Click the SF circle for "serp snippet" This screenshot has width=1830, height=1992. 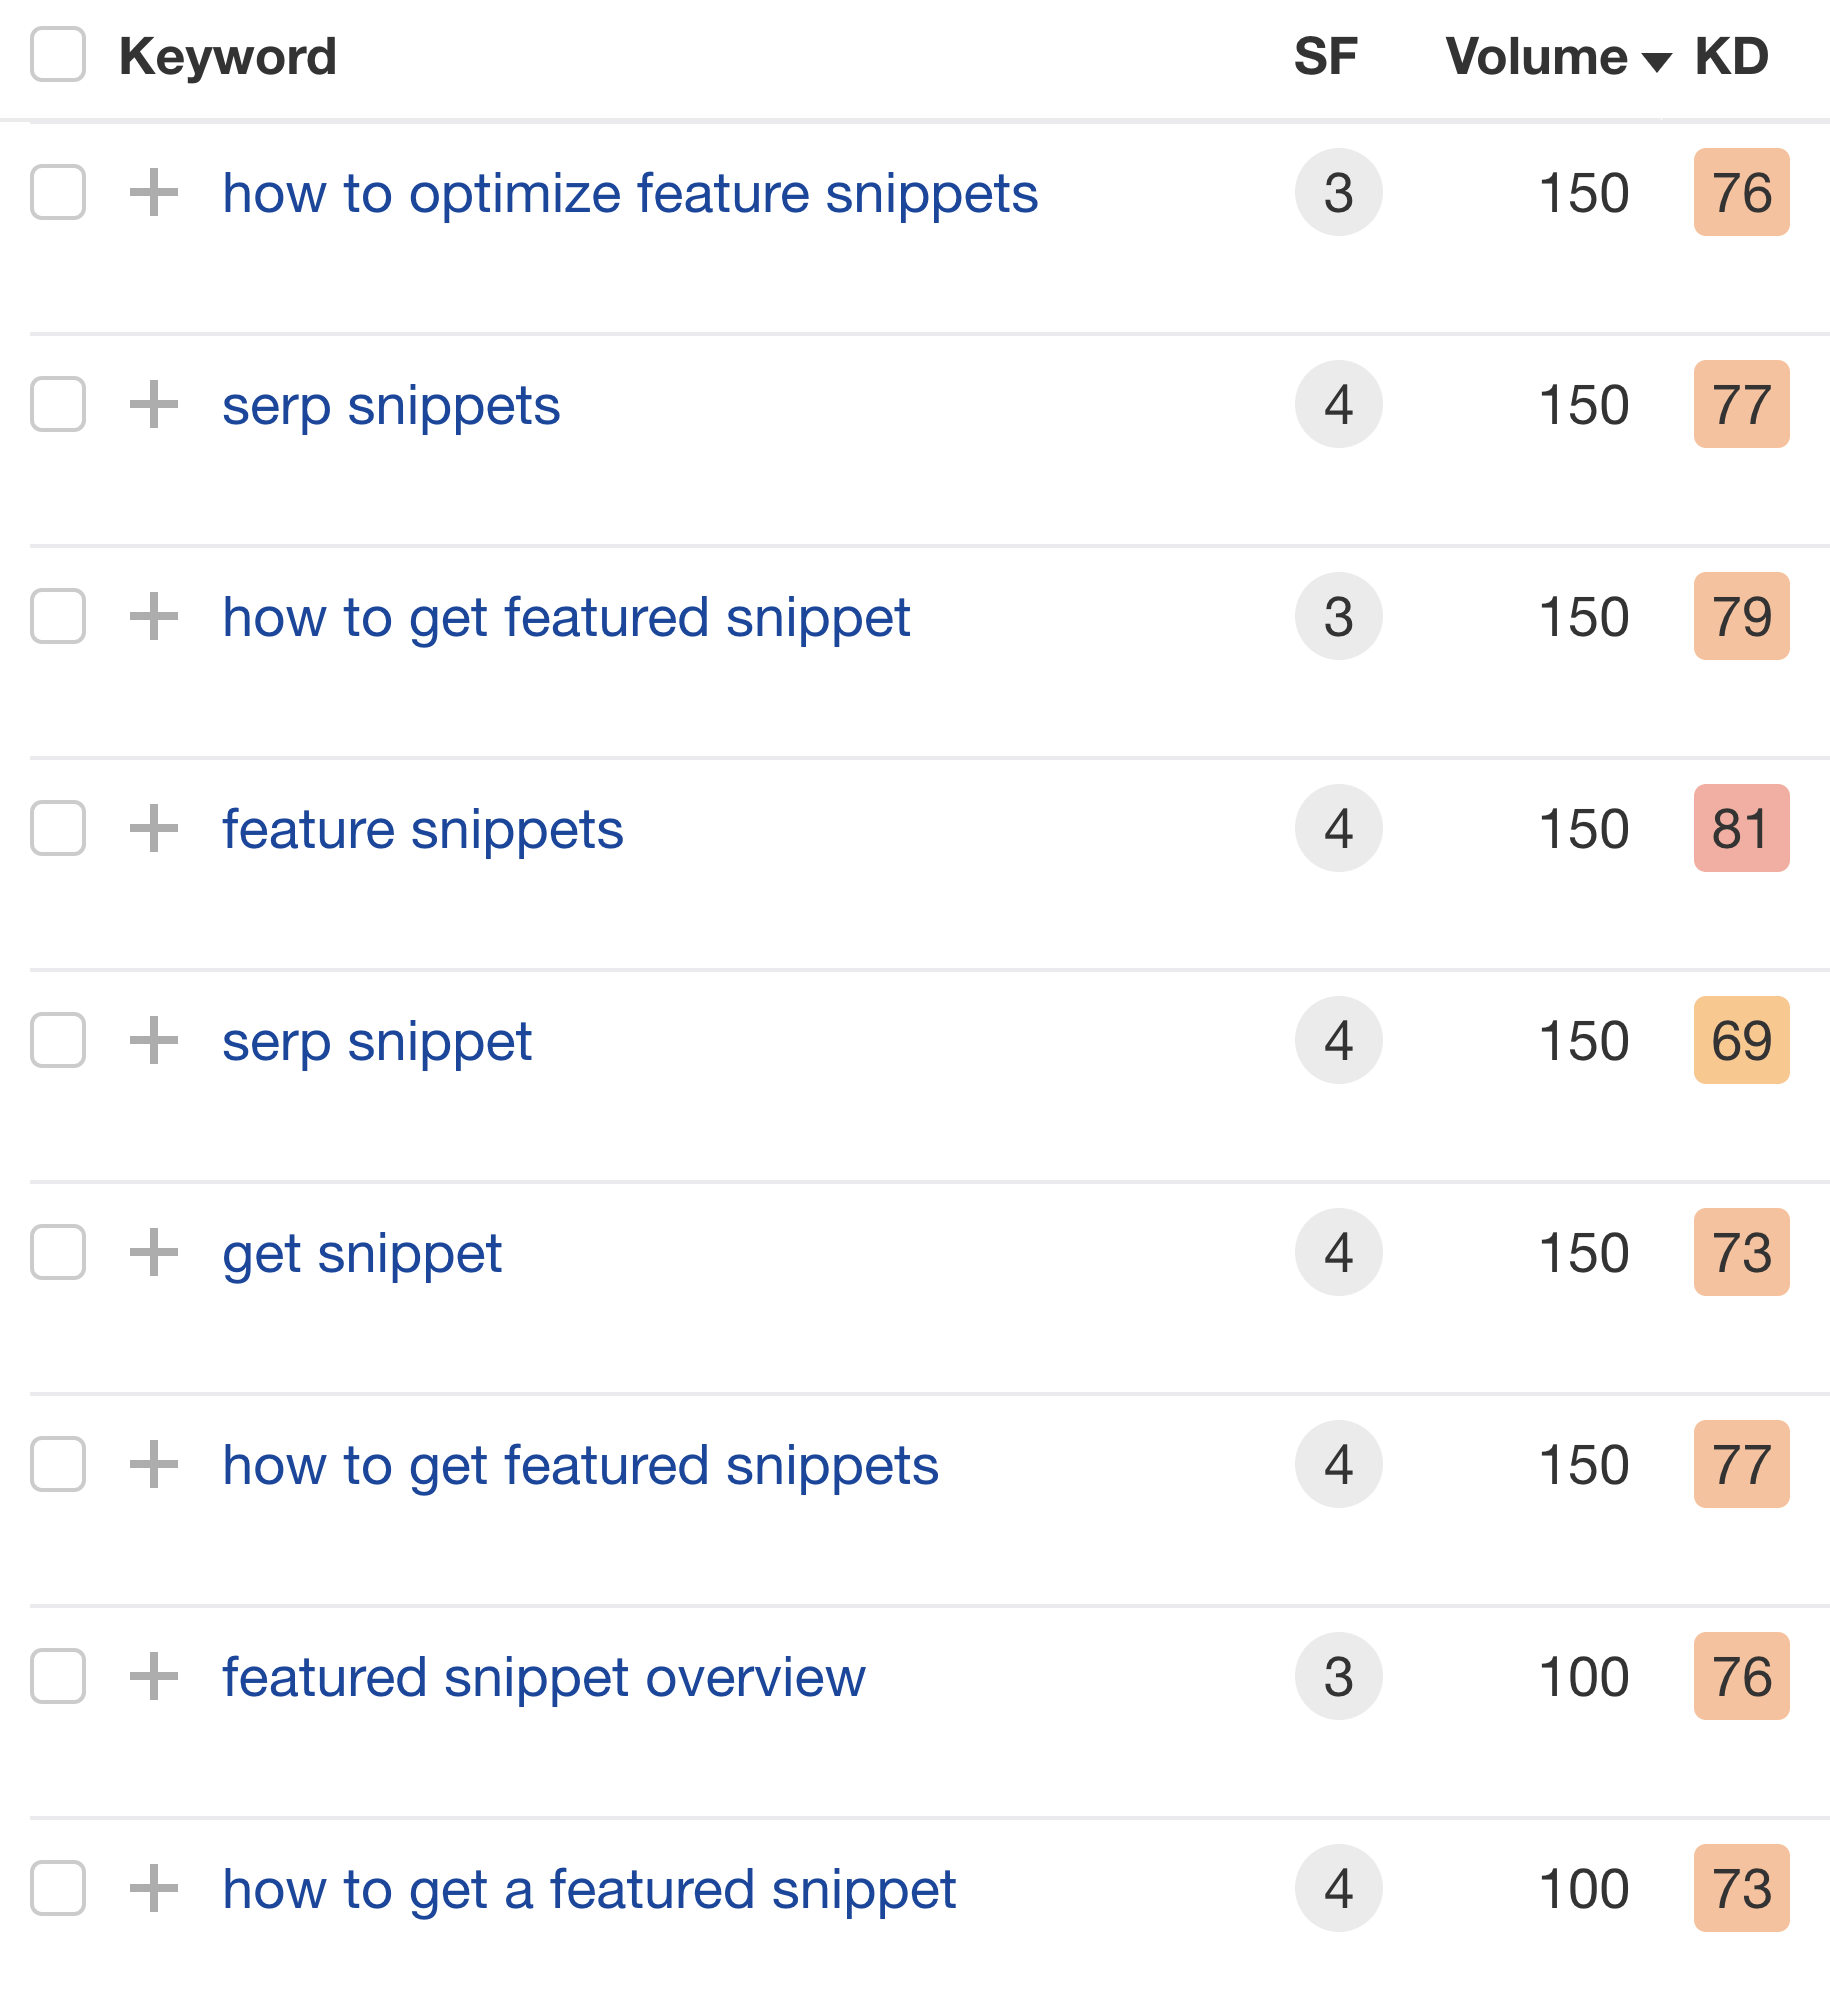[1338, 1041]
